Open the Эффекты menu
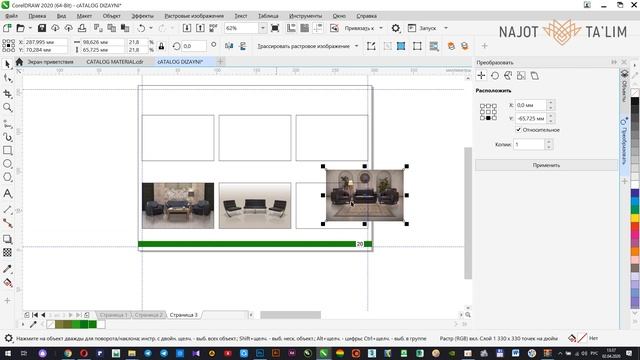Viewport: 640px width, 360px height. (x=142, y=16)
